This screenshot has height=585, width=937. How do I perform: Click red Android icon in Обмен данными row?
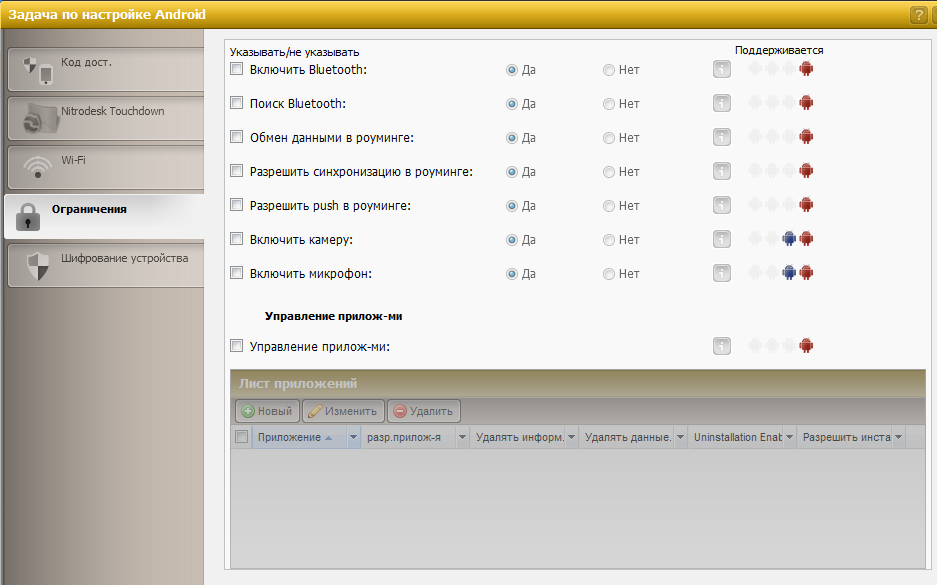pyautogui.click(x=806, y=137)
